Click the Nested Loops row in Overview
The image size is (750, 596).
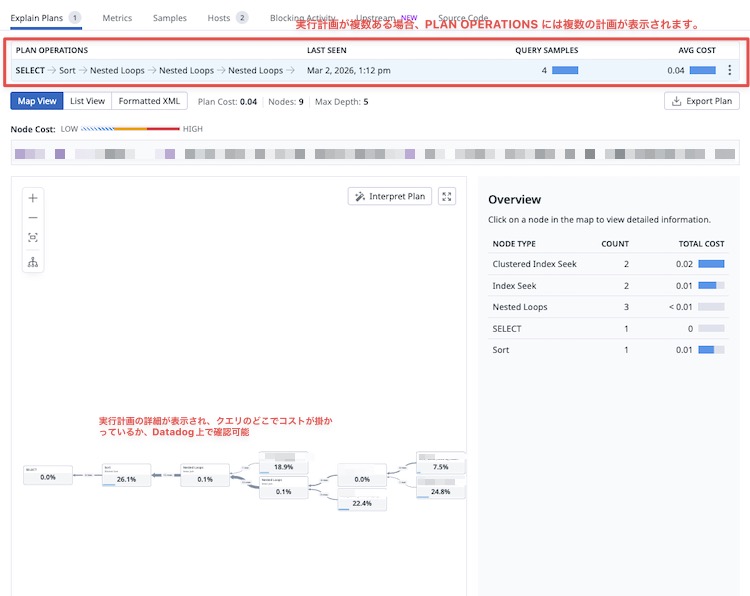click(608, 307)
